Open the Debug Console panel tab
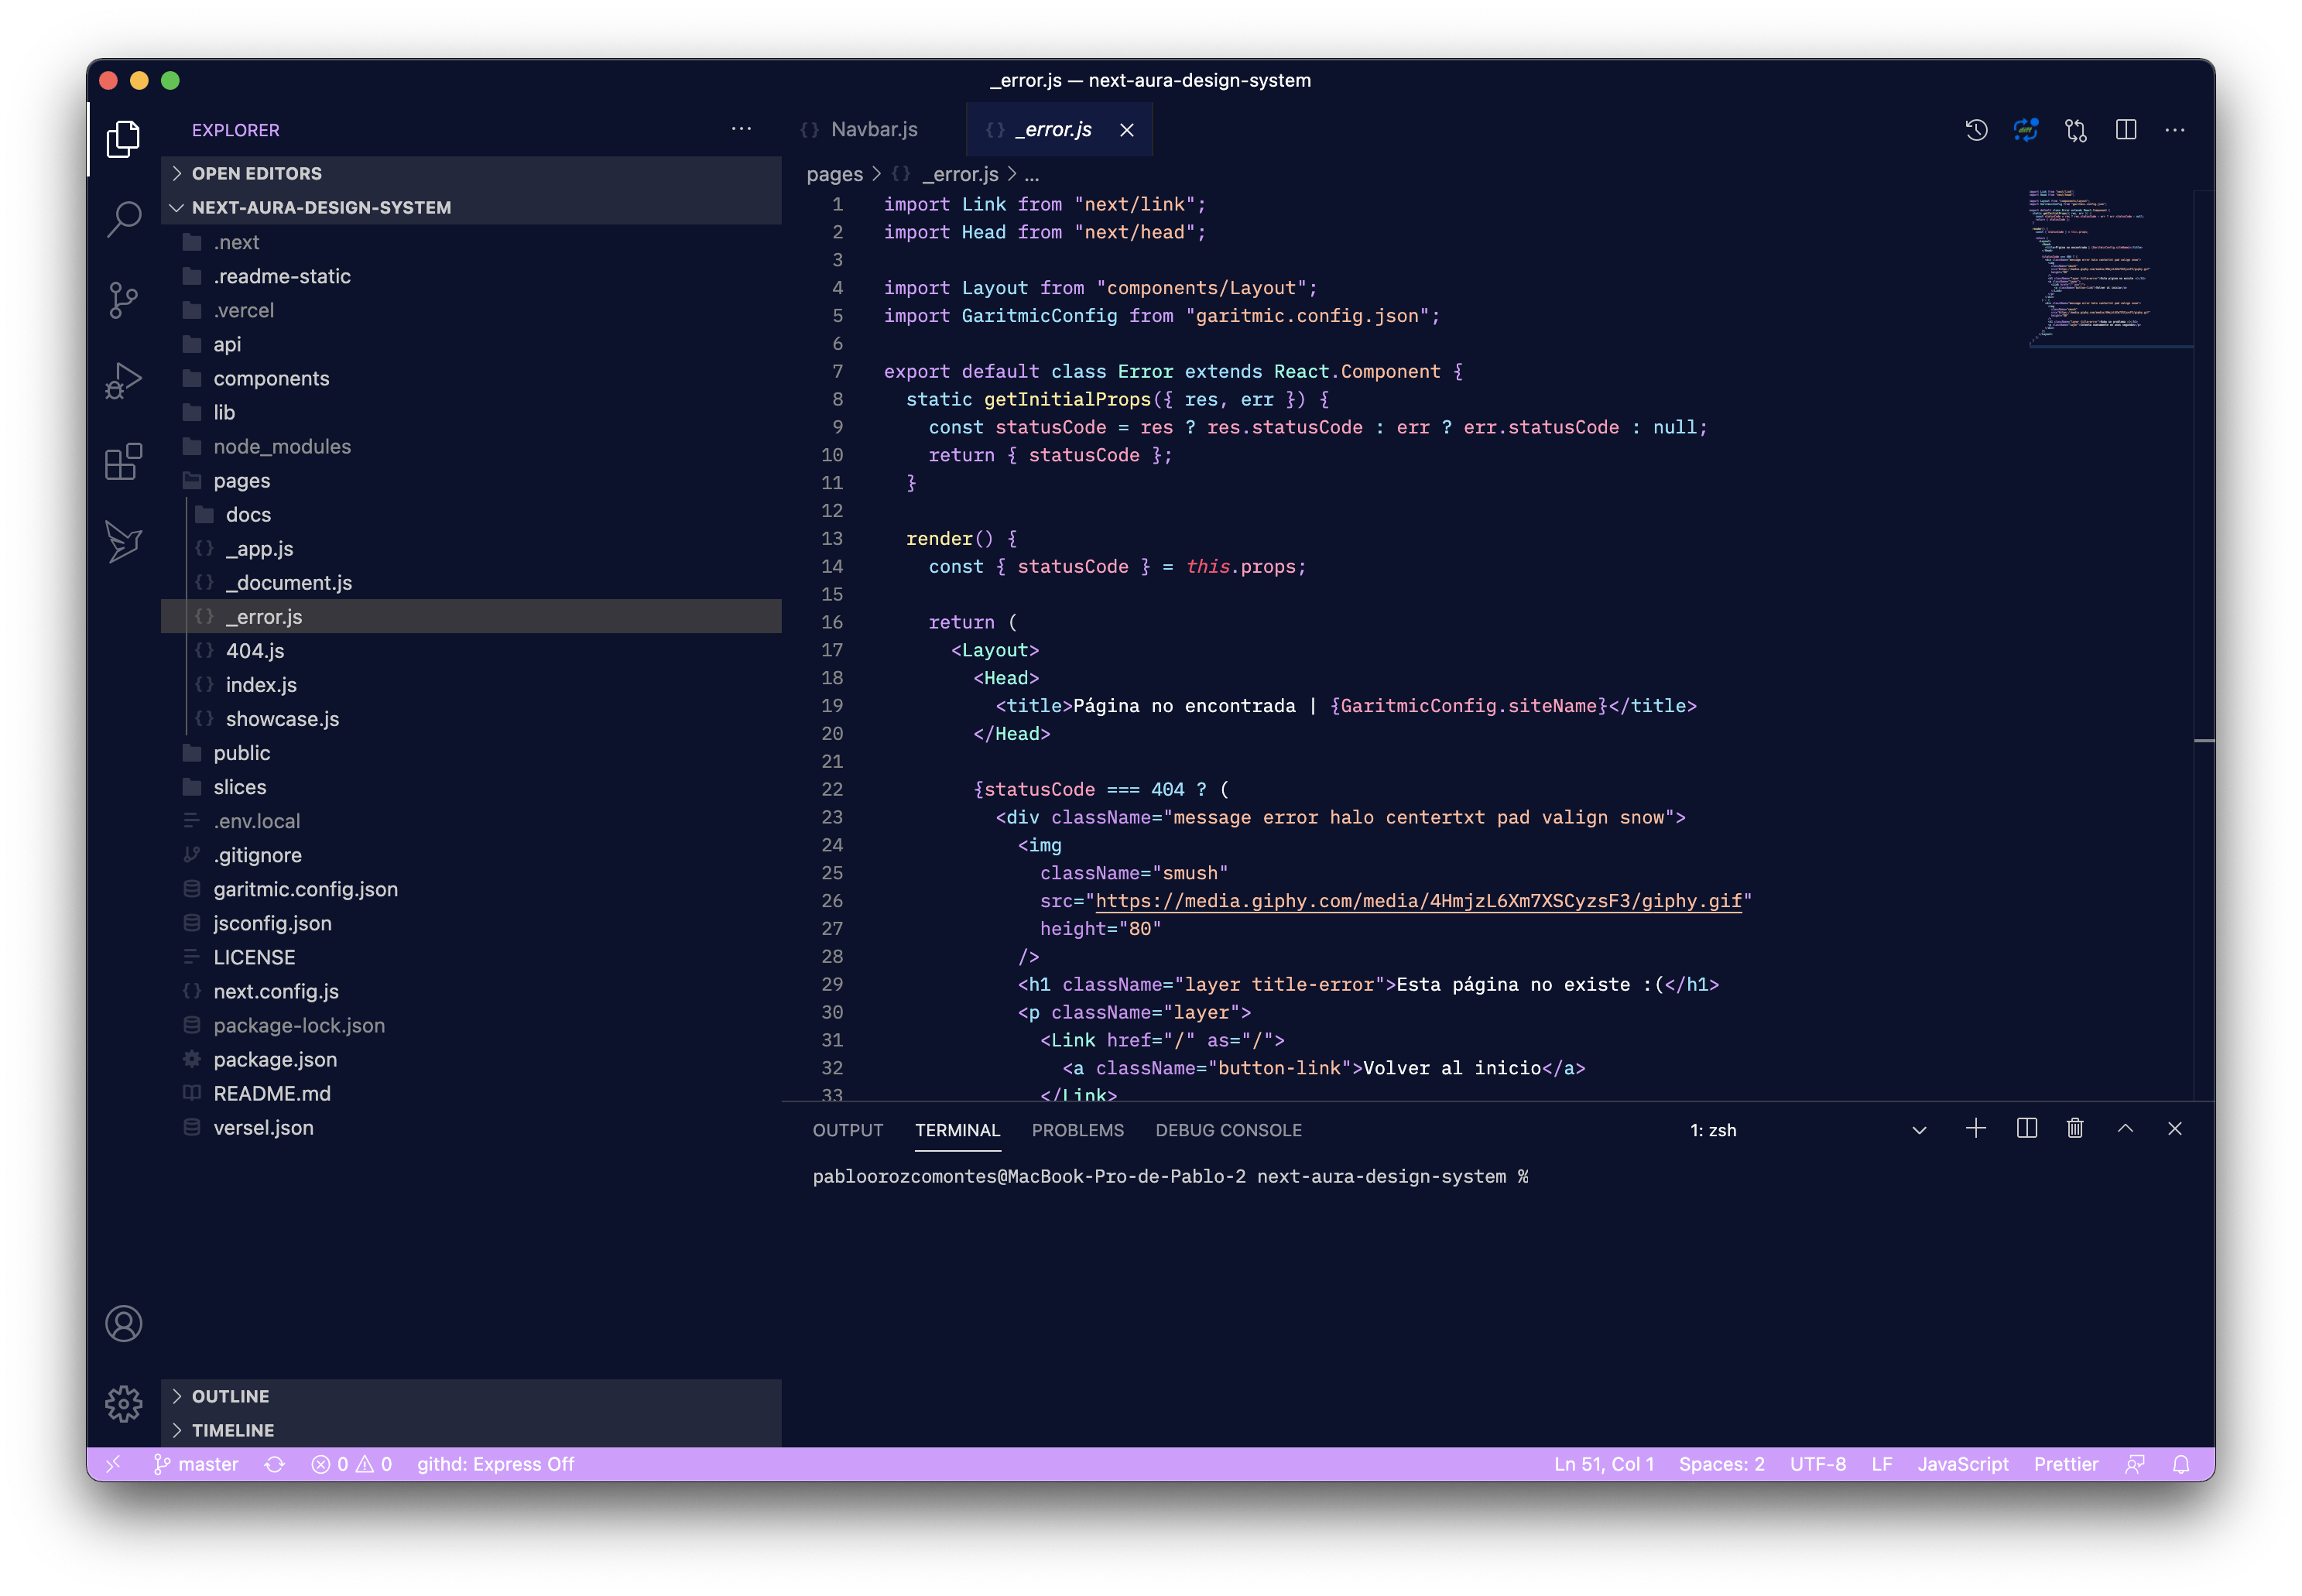Screen dimensions: 2302x1596 click(1228, 1130)
